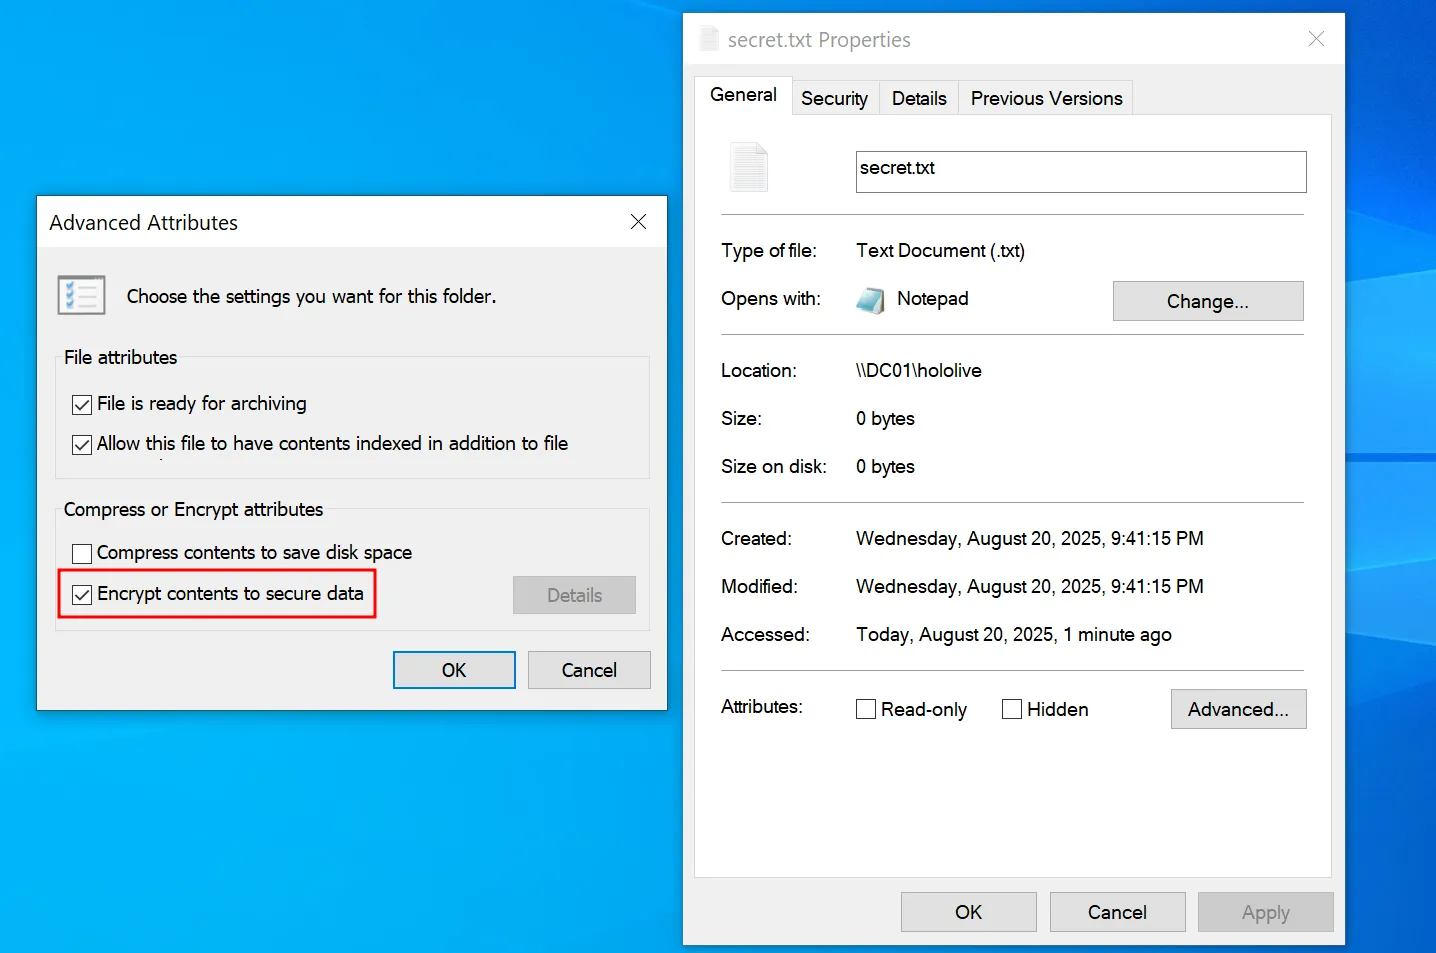Click the location path \\DC01\hololive

[x=919, y=371]
